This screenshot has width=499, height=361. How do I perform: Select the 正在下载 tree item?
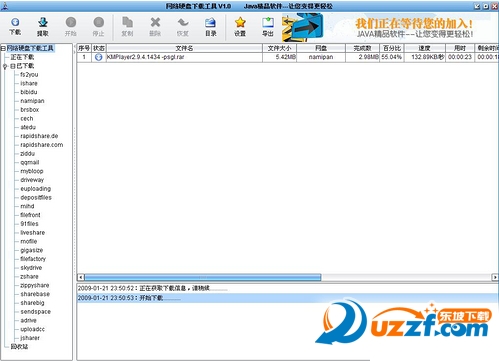tap(22, 57)
